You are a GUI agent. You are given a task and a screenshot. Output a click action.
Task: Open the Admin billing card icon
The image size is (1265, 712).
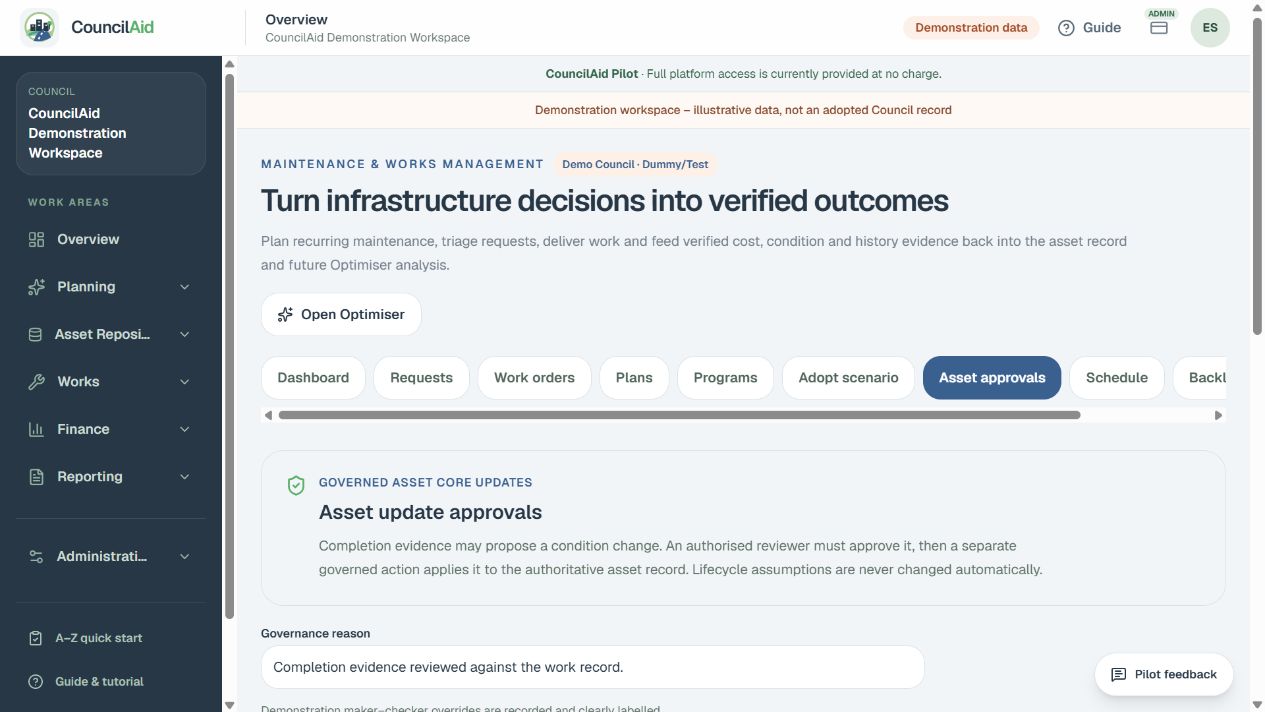(1159, 28)
